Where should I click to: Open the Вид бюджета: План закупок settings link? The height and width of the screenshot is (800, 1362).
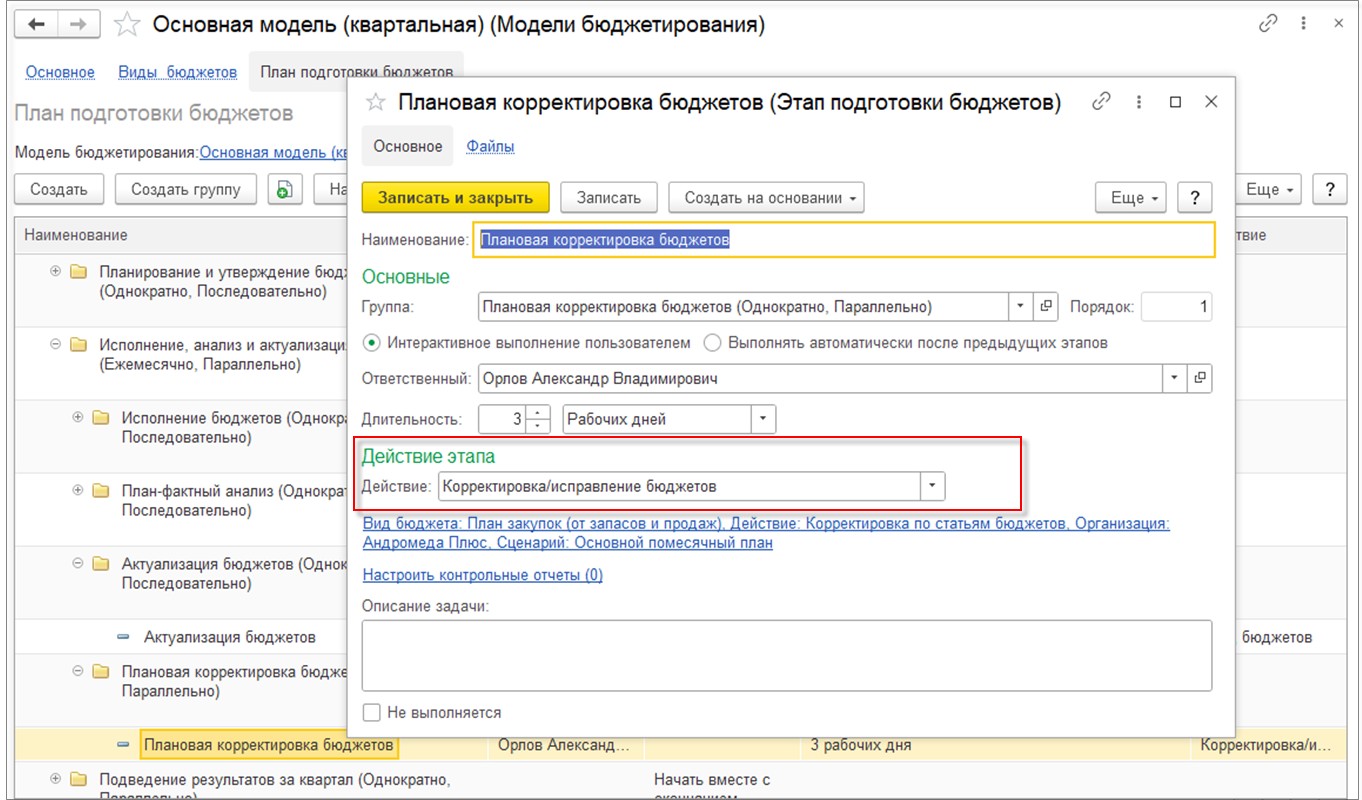click(766, 533)
